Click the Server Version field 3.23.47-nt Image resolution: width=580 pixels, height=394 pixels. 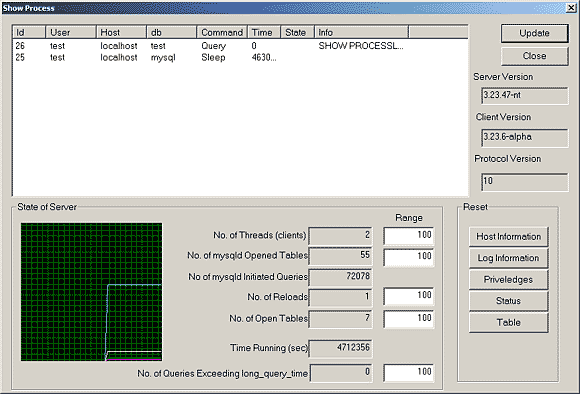[525, 95]
